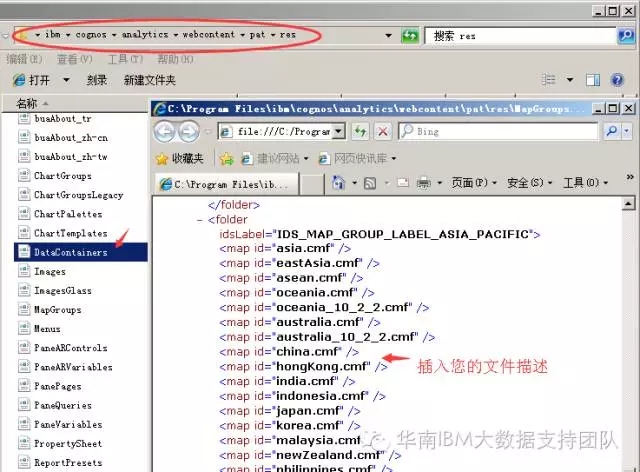The height and width of the screenshot is (472, 640).
Task: Open the 查看(V) menu in Explorer
Action: tap(74, 59)
